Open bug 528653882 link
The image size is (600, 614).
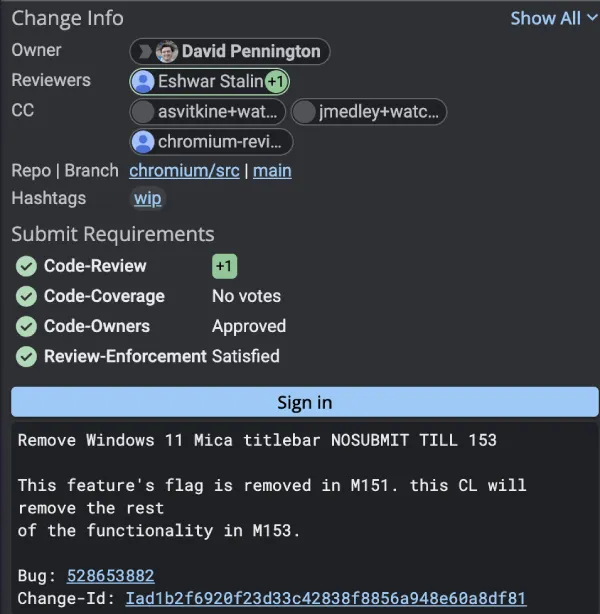click(x=110, y=576)
